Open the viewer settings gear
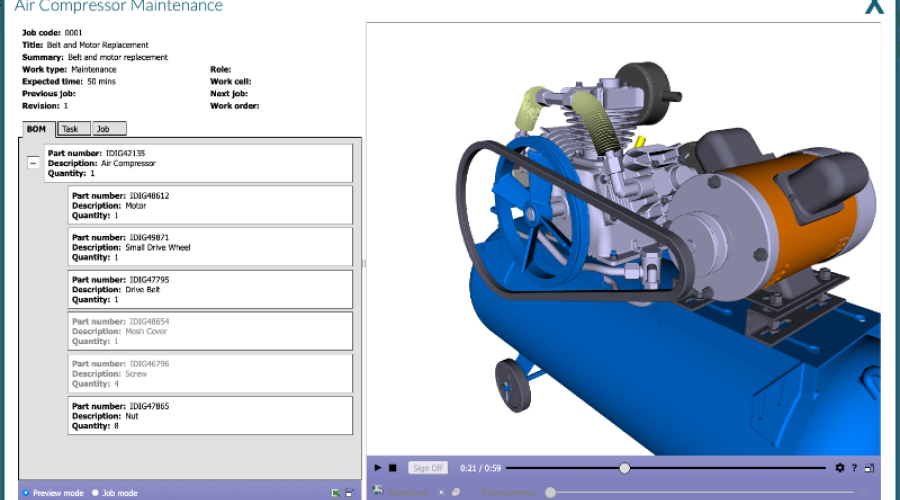Image resolution: width=900 pixels, height=500 pixels. (x=840, y=468)
